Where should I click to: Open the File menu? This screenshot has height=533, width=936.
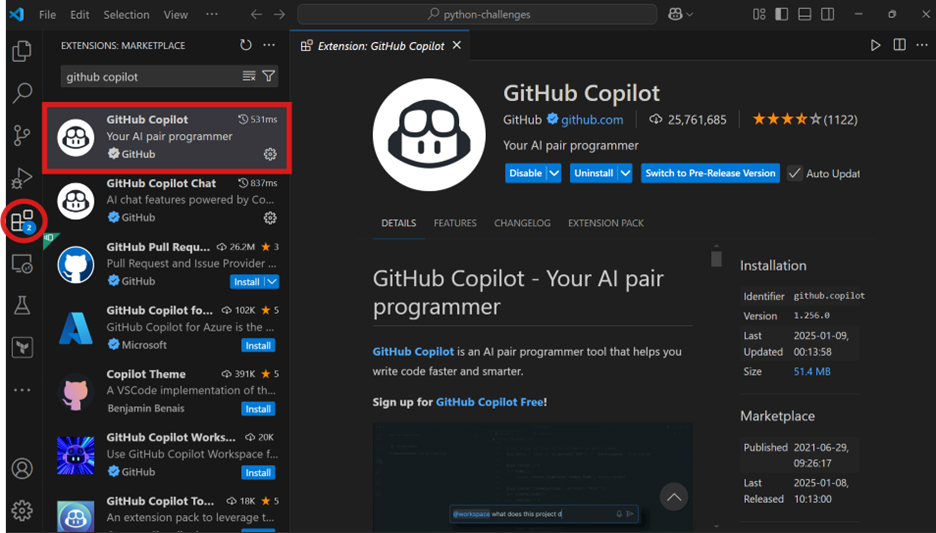(x=47, y=15)
